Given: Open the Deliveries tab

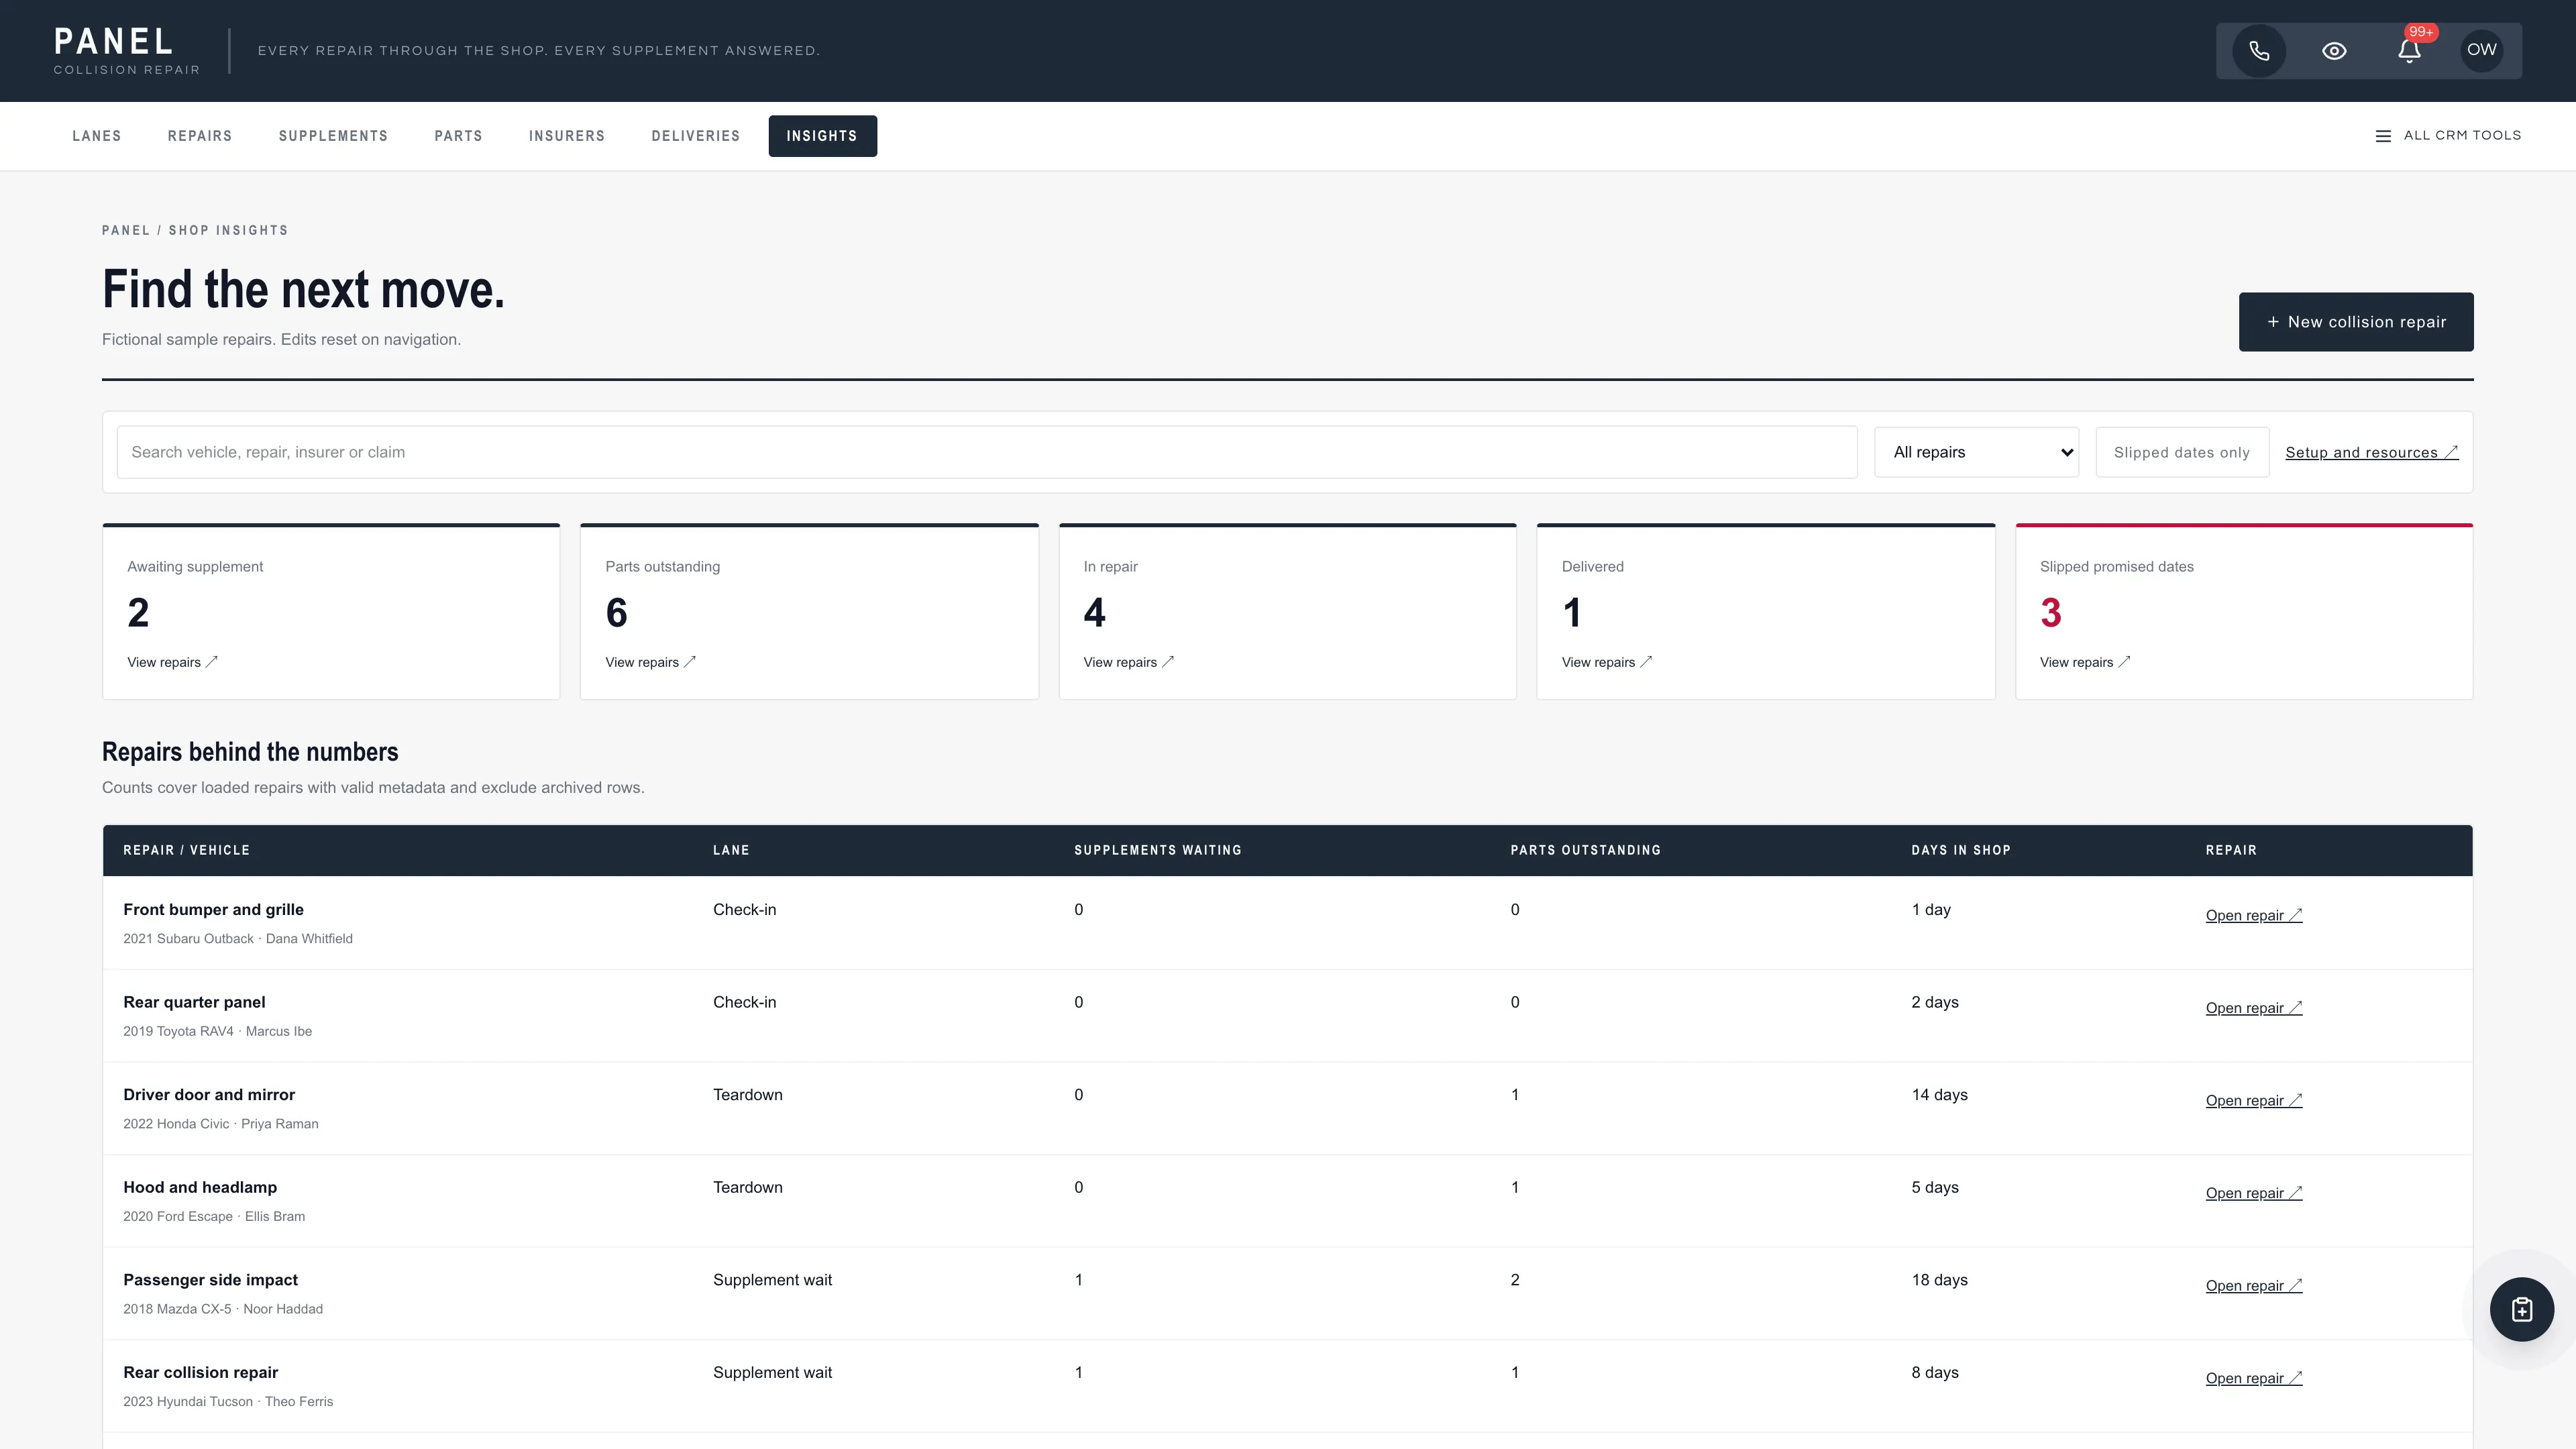Looking at the screenshot, I should (x=696, y=136).
